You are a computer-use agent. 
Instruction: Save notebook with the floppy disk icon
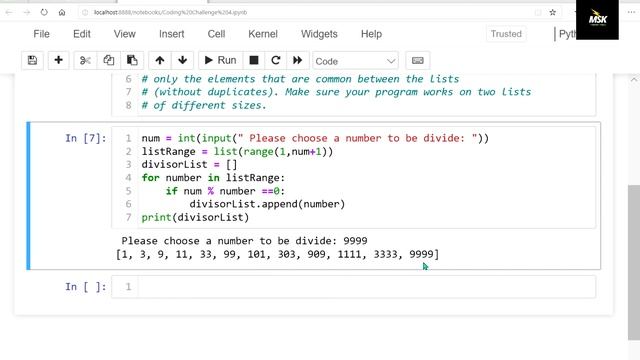[x=32, y=60]
